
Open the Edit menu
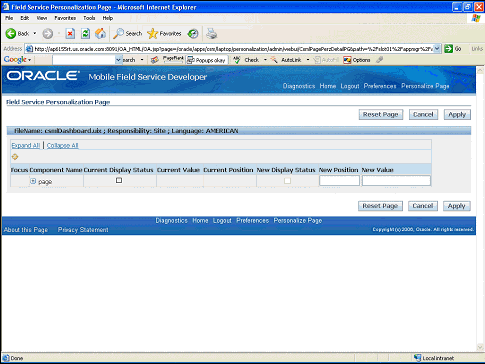click(25, 18)
